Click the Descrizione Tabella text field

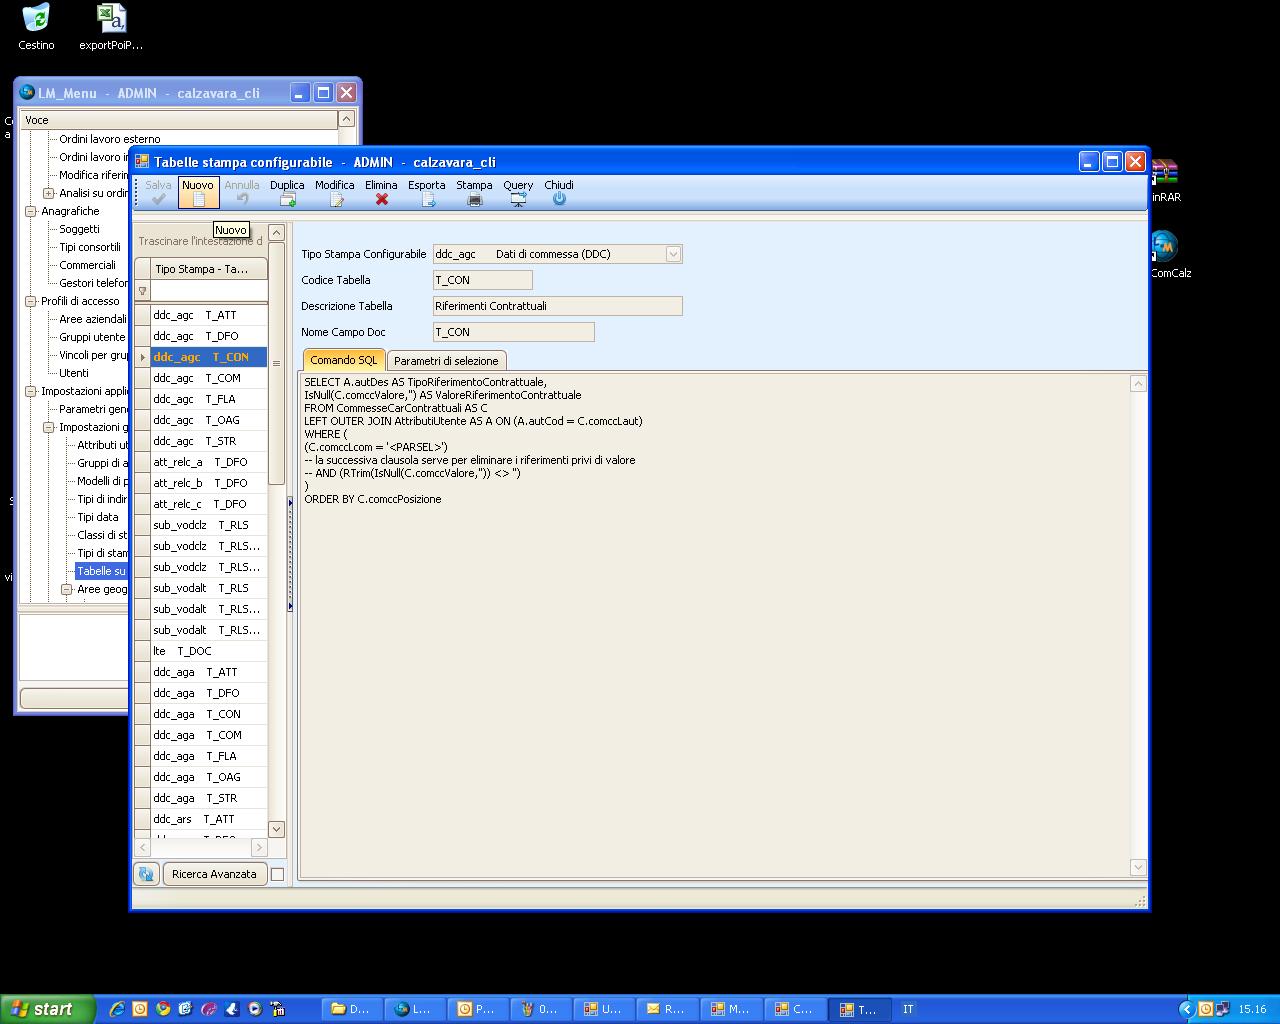click(557, 306)
